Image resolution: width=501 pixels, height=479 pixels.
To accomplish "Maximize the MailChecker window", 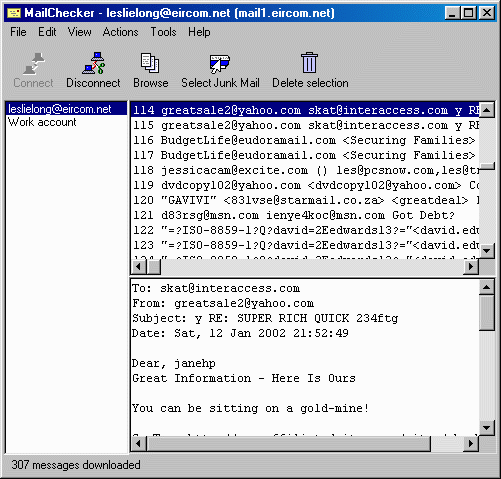I will pyautogui.click(x=468, y=13).
